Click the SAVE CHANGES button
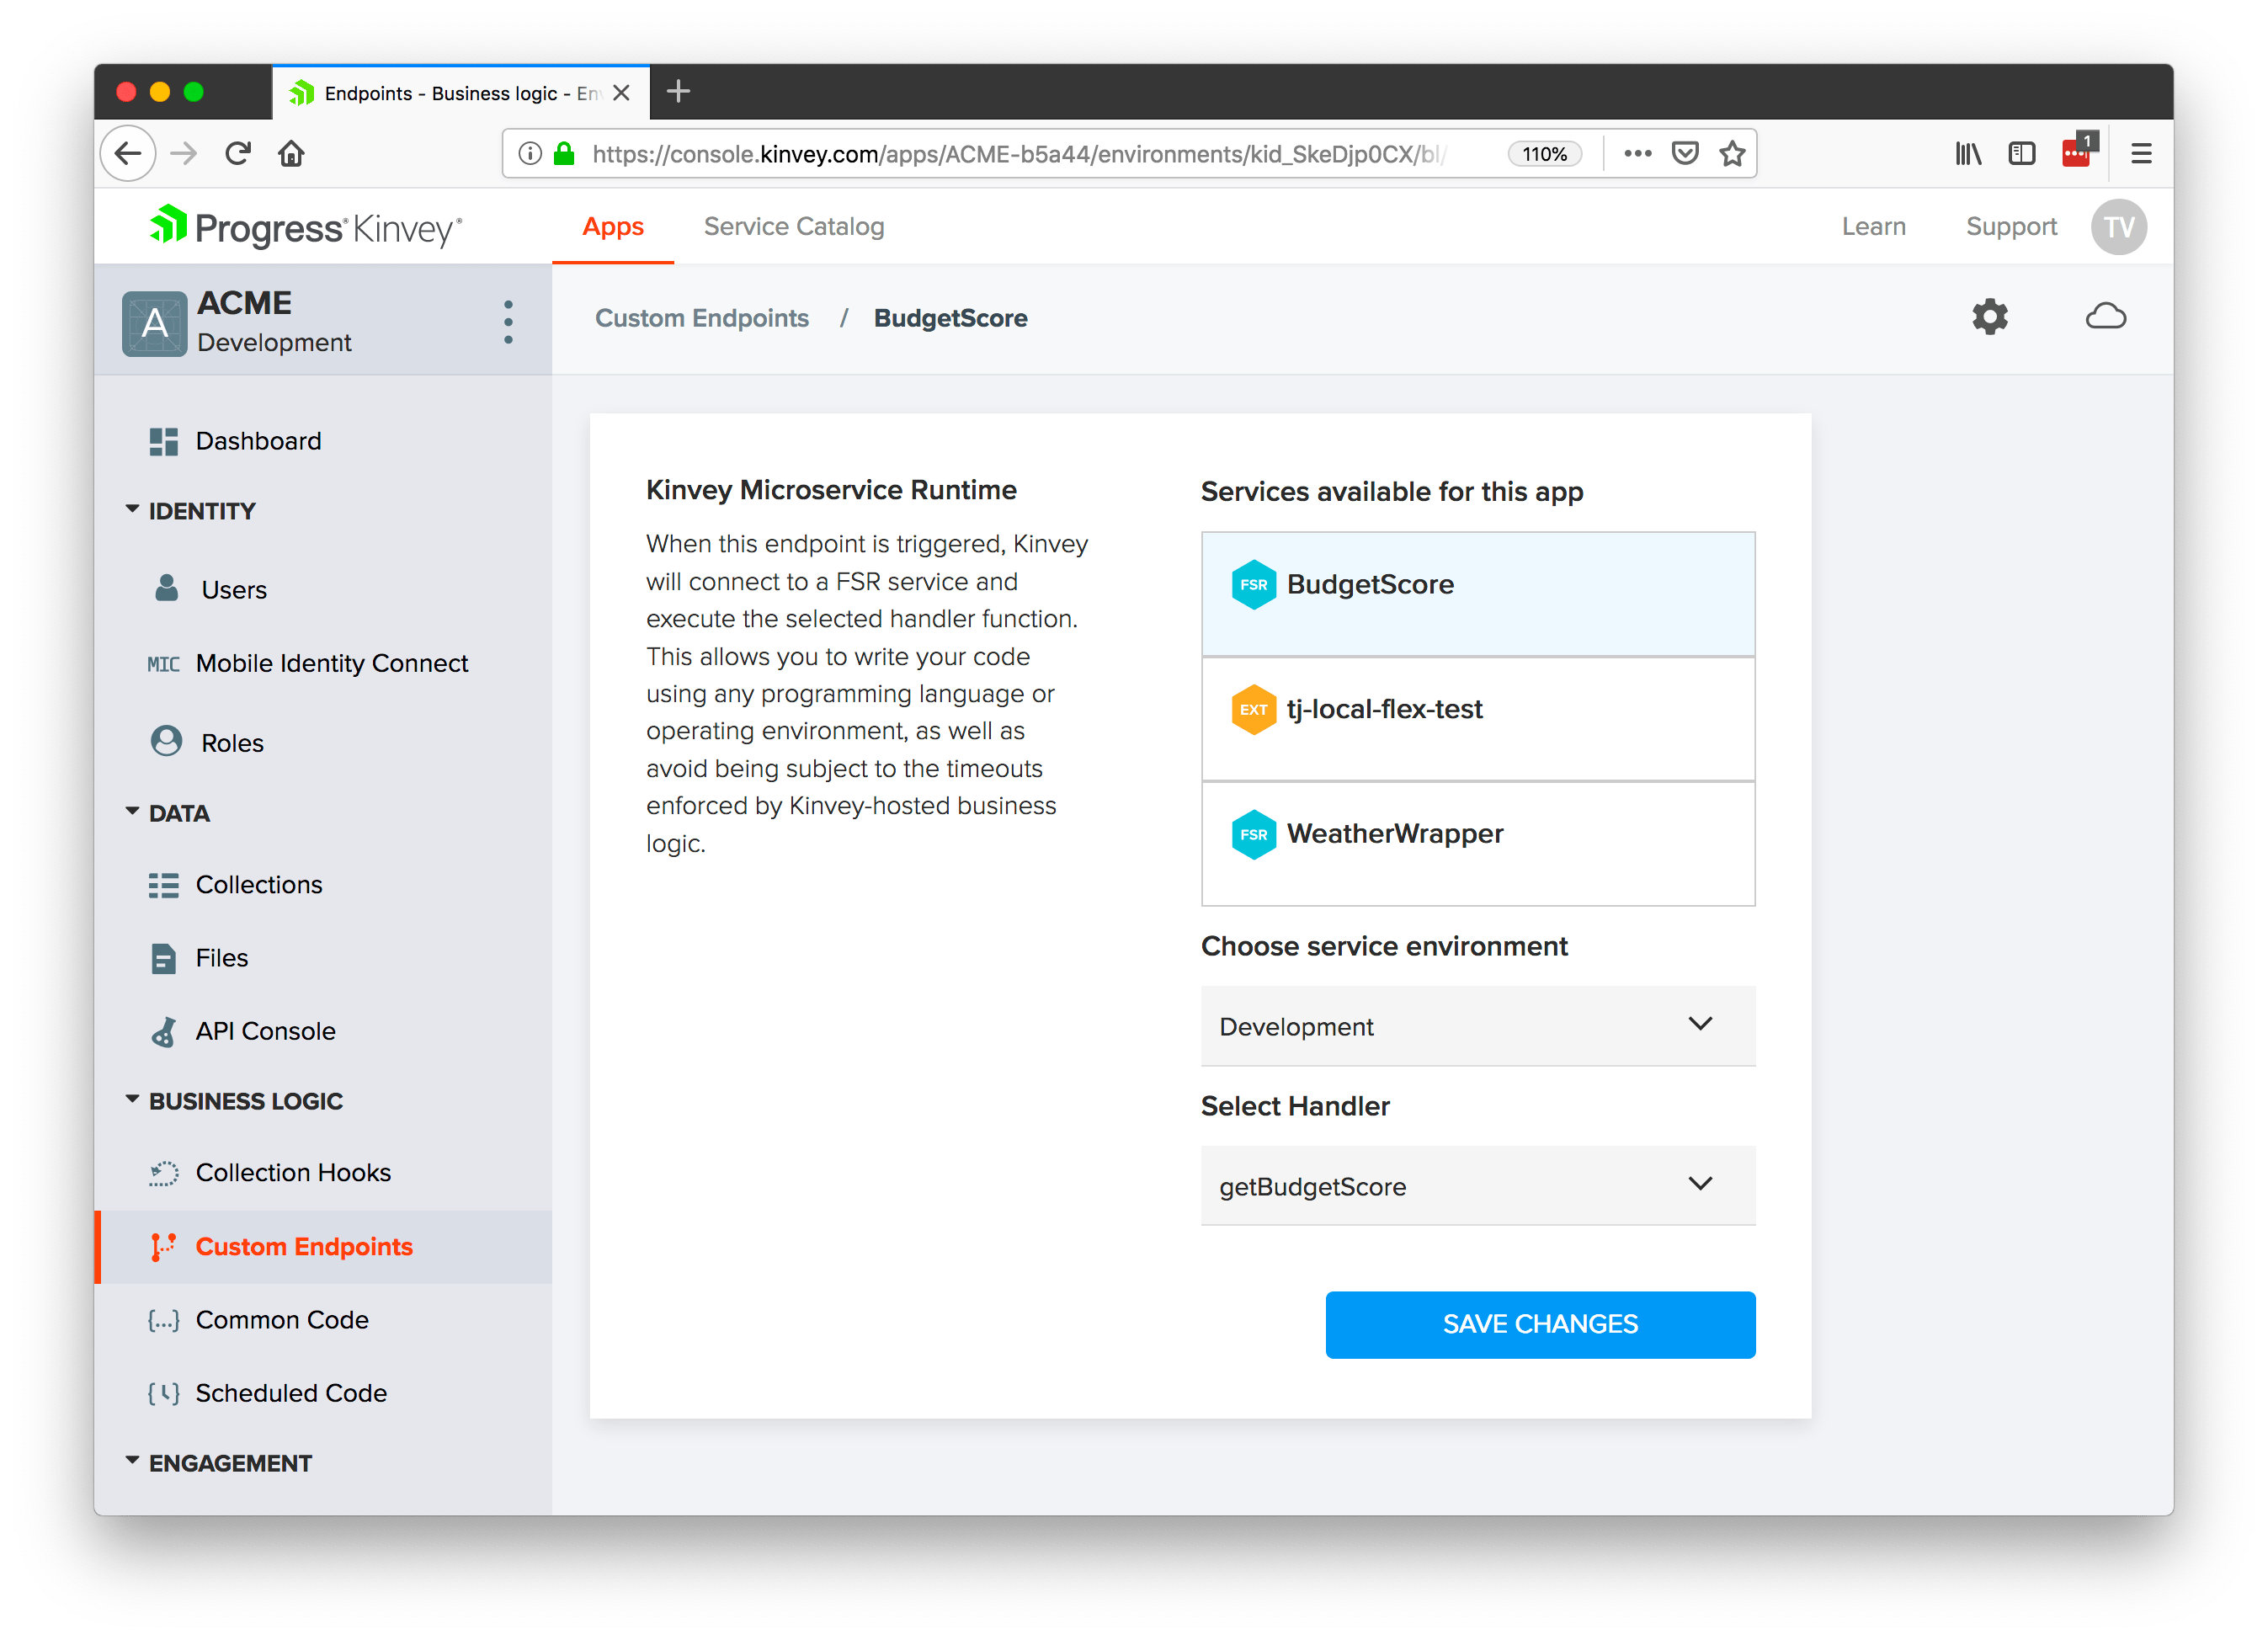 pos(1539,1324)
